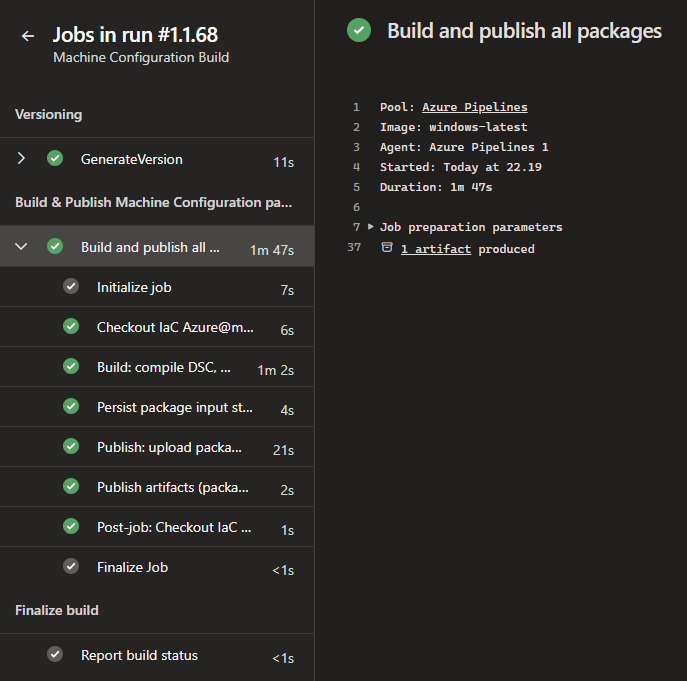Click the Duration: 1m 47s log line
The image size is (687, 681).
click(x=436, y=187)
